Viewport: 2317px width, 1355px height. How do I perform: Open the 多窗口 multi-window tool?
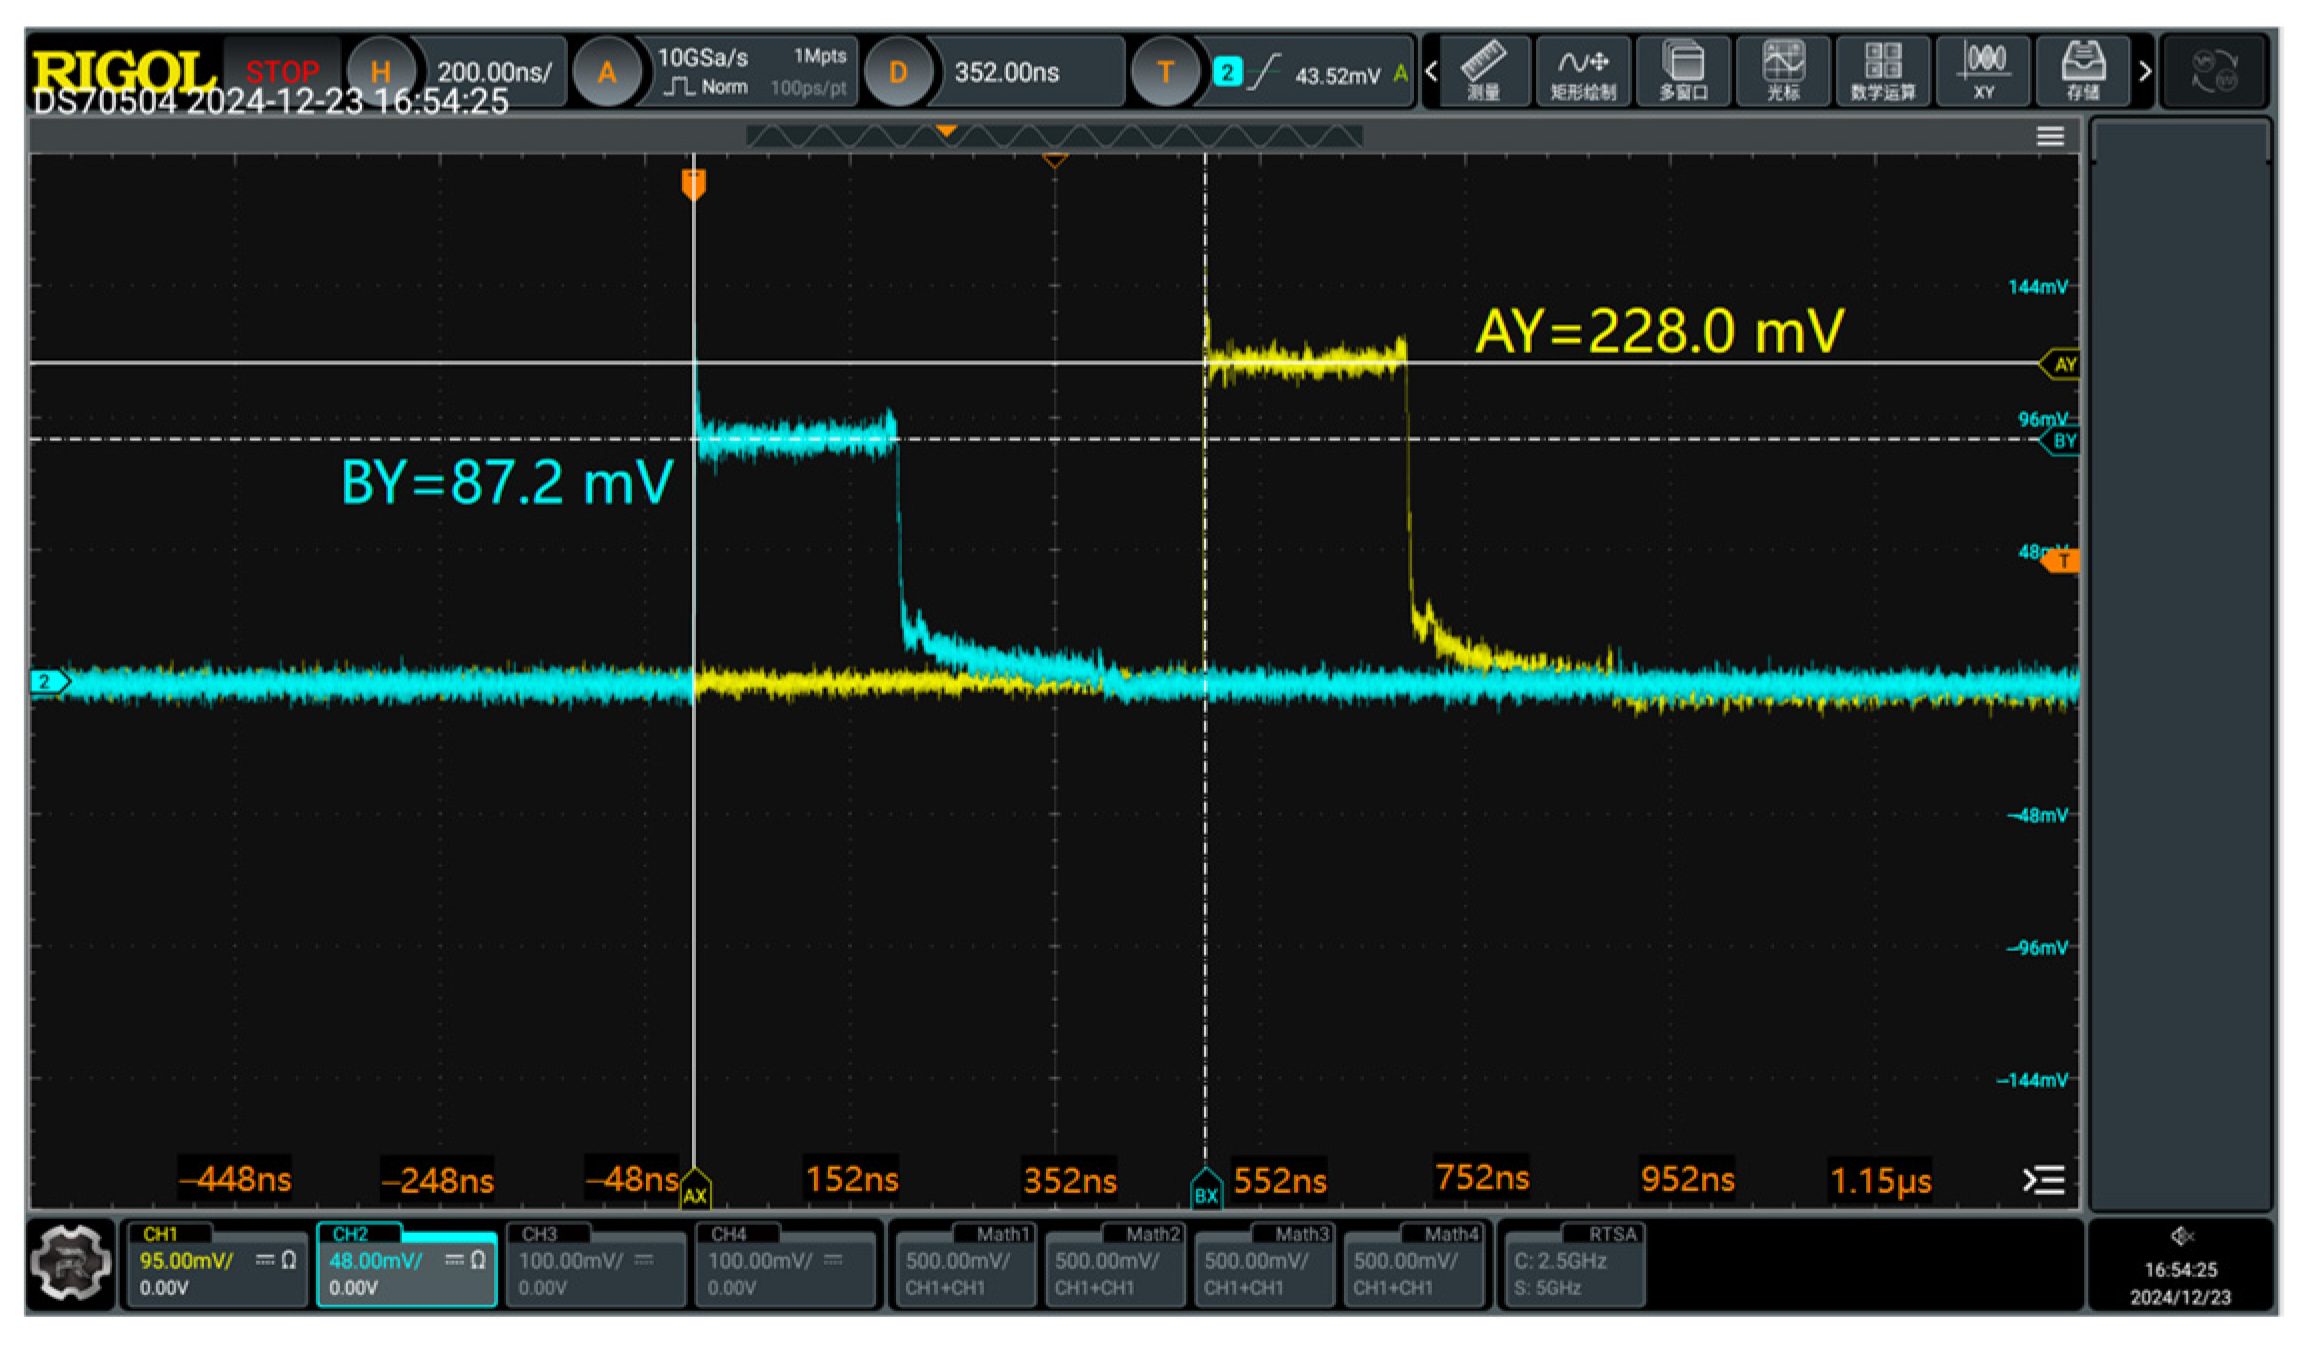click(x=1683, y=71)
